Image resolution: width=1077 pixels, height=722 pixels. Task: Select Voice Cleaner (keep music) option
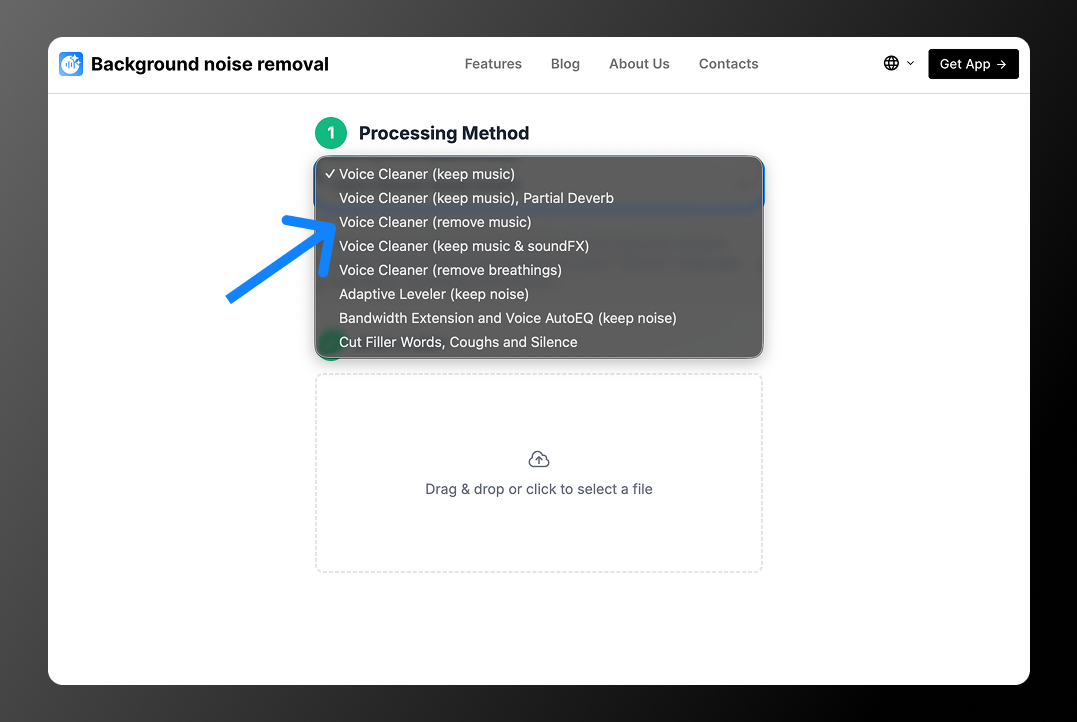427,174
